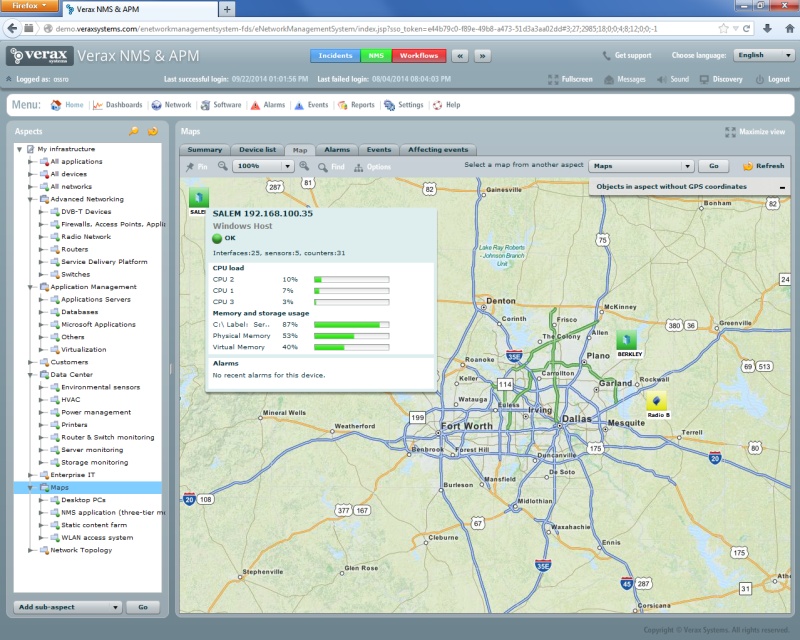Open the Maps aspect selection dropdown
Image resolution: width=800 pixels, height=640 pixels.
641,166
